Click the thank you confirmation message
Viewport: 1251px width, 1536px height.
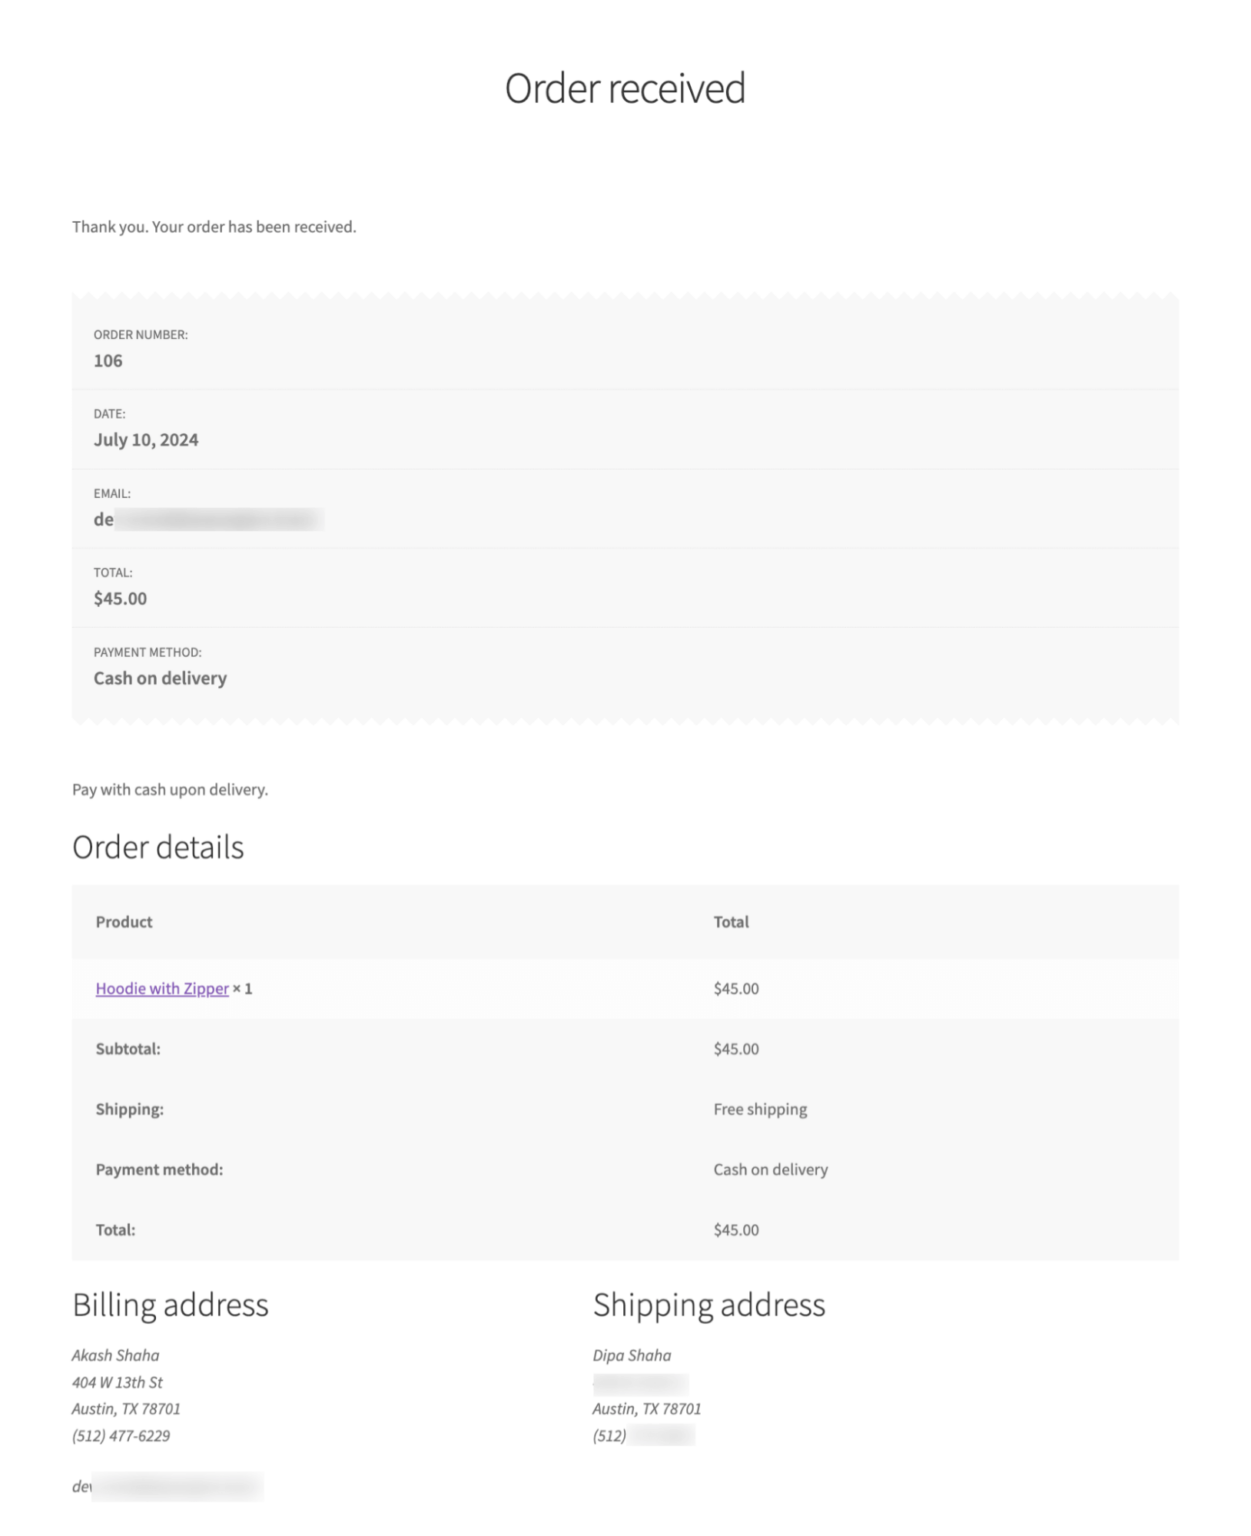pyautogui.click(x=214, y=226)
